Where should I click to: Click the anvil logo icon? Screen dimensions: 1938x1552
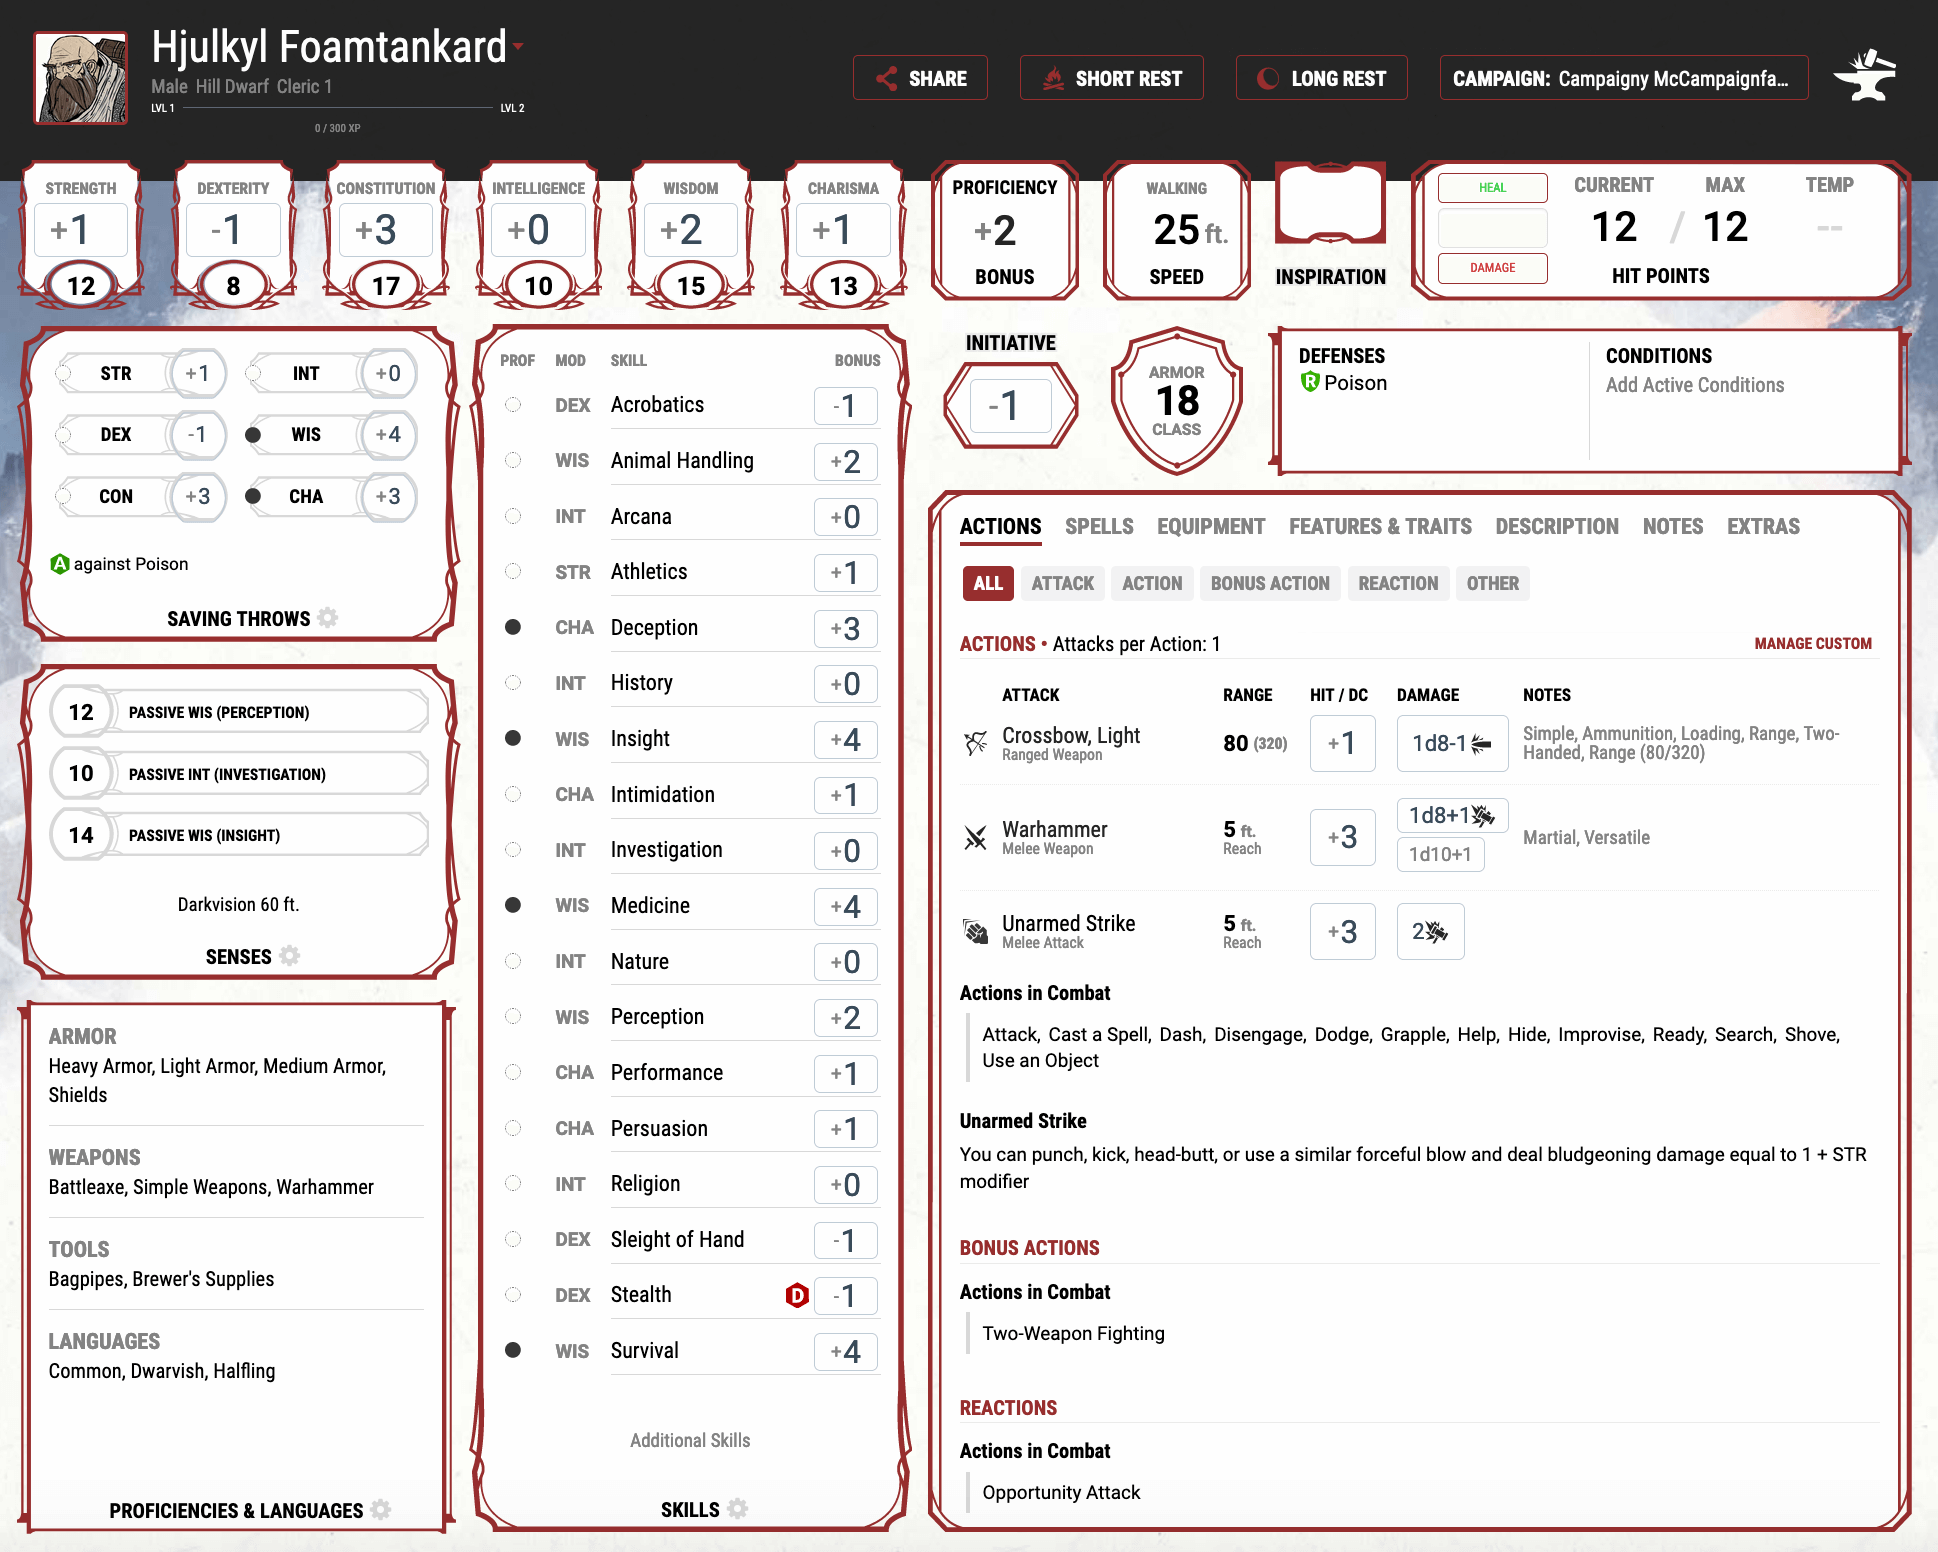pyautogui.click(x=1864, y=77)
